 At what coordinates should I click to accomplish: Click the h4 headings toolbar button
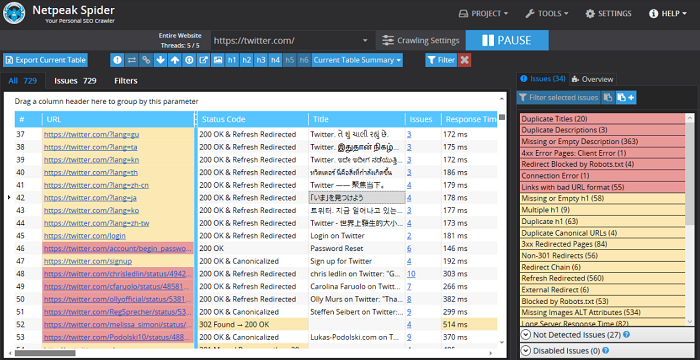275,60
